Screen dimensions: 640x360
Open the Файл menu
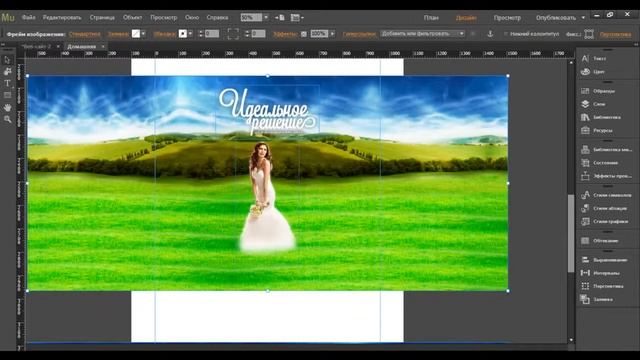click(29, 18)
